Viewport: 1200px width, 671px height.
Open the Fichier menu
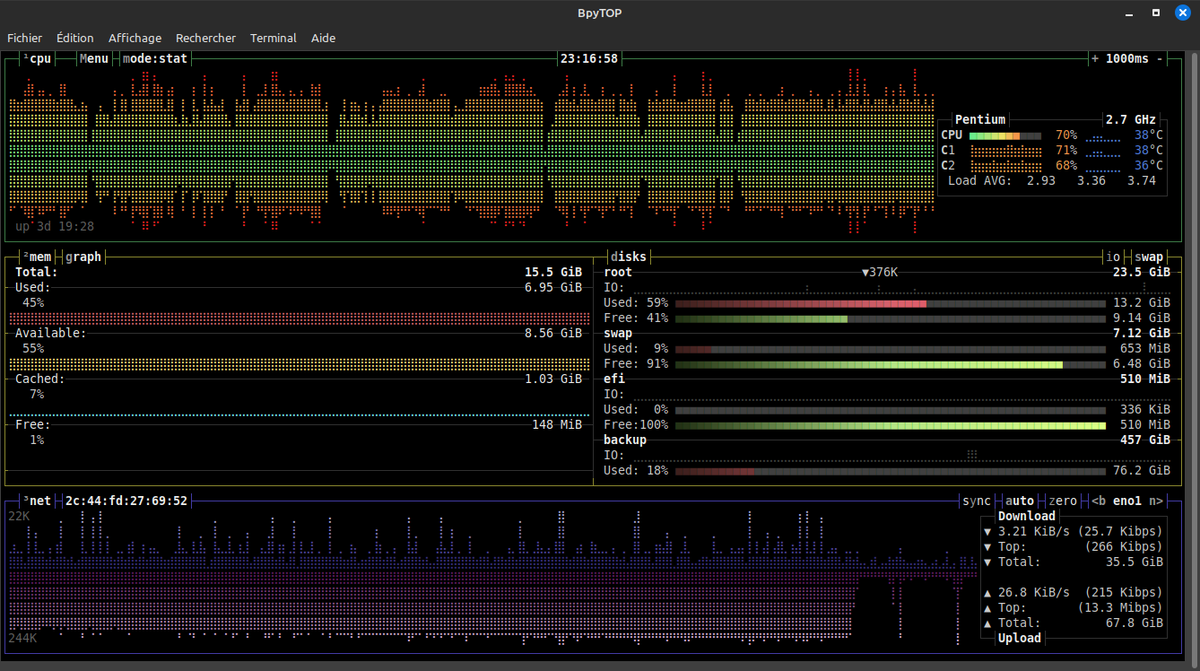pos(25,38)
